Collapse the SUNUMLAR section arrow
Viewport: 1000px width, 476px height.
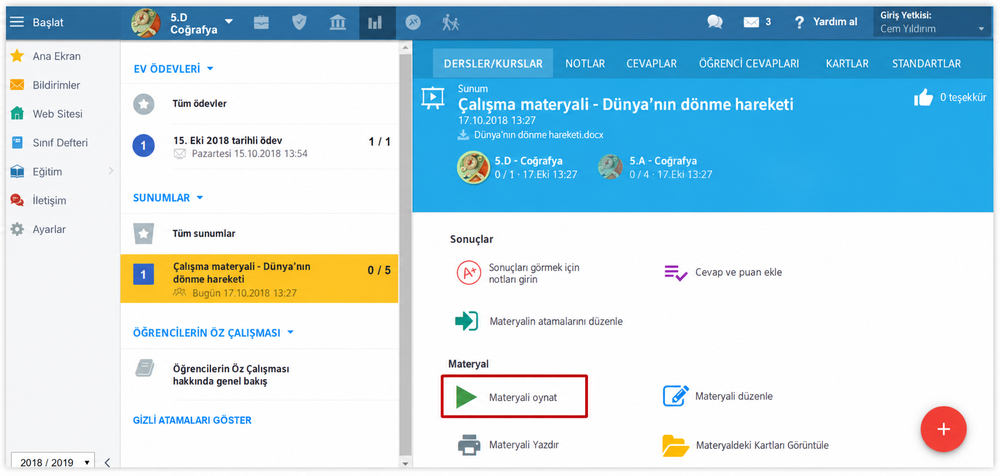(200, 198)
